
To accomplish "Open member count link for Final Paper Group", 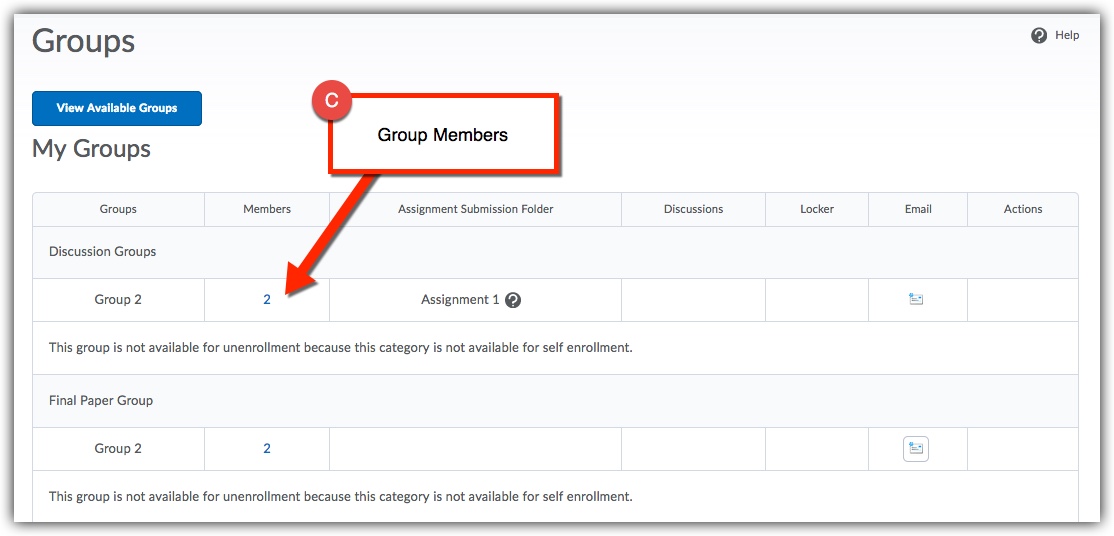I will pos(267,449).
